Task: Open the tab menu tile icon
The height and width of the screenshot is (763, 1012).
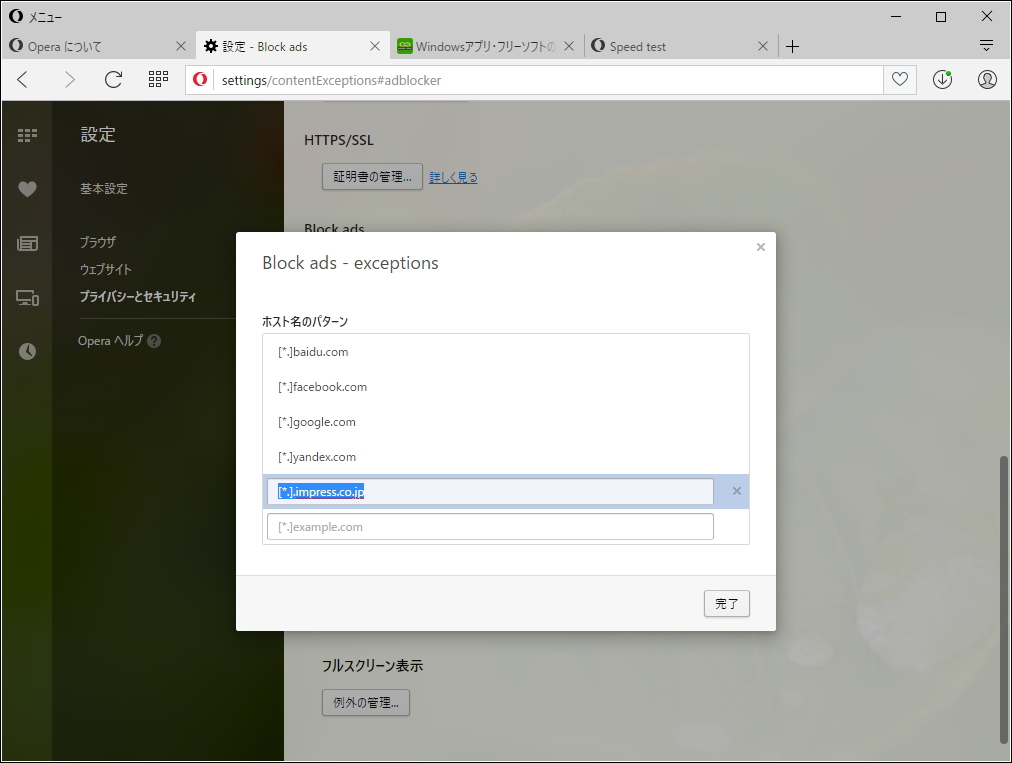Action: click(x=157, y=79)
